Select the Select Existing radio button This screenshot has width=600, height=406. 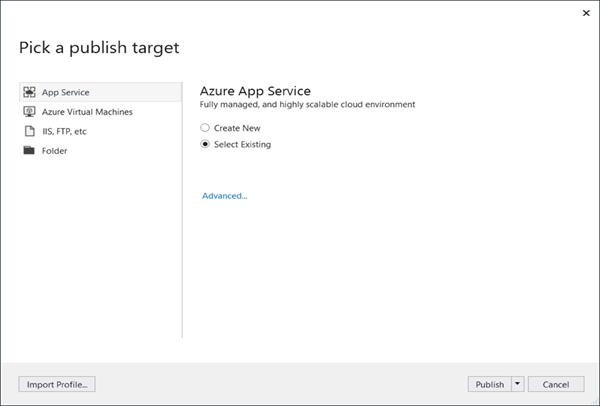(205, 144)
